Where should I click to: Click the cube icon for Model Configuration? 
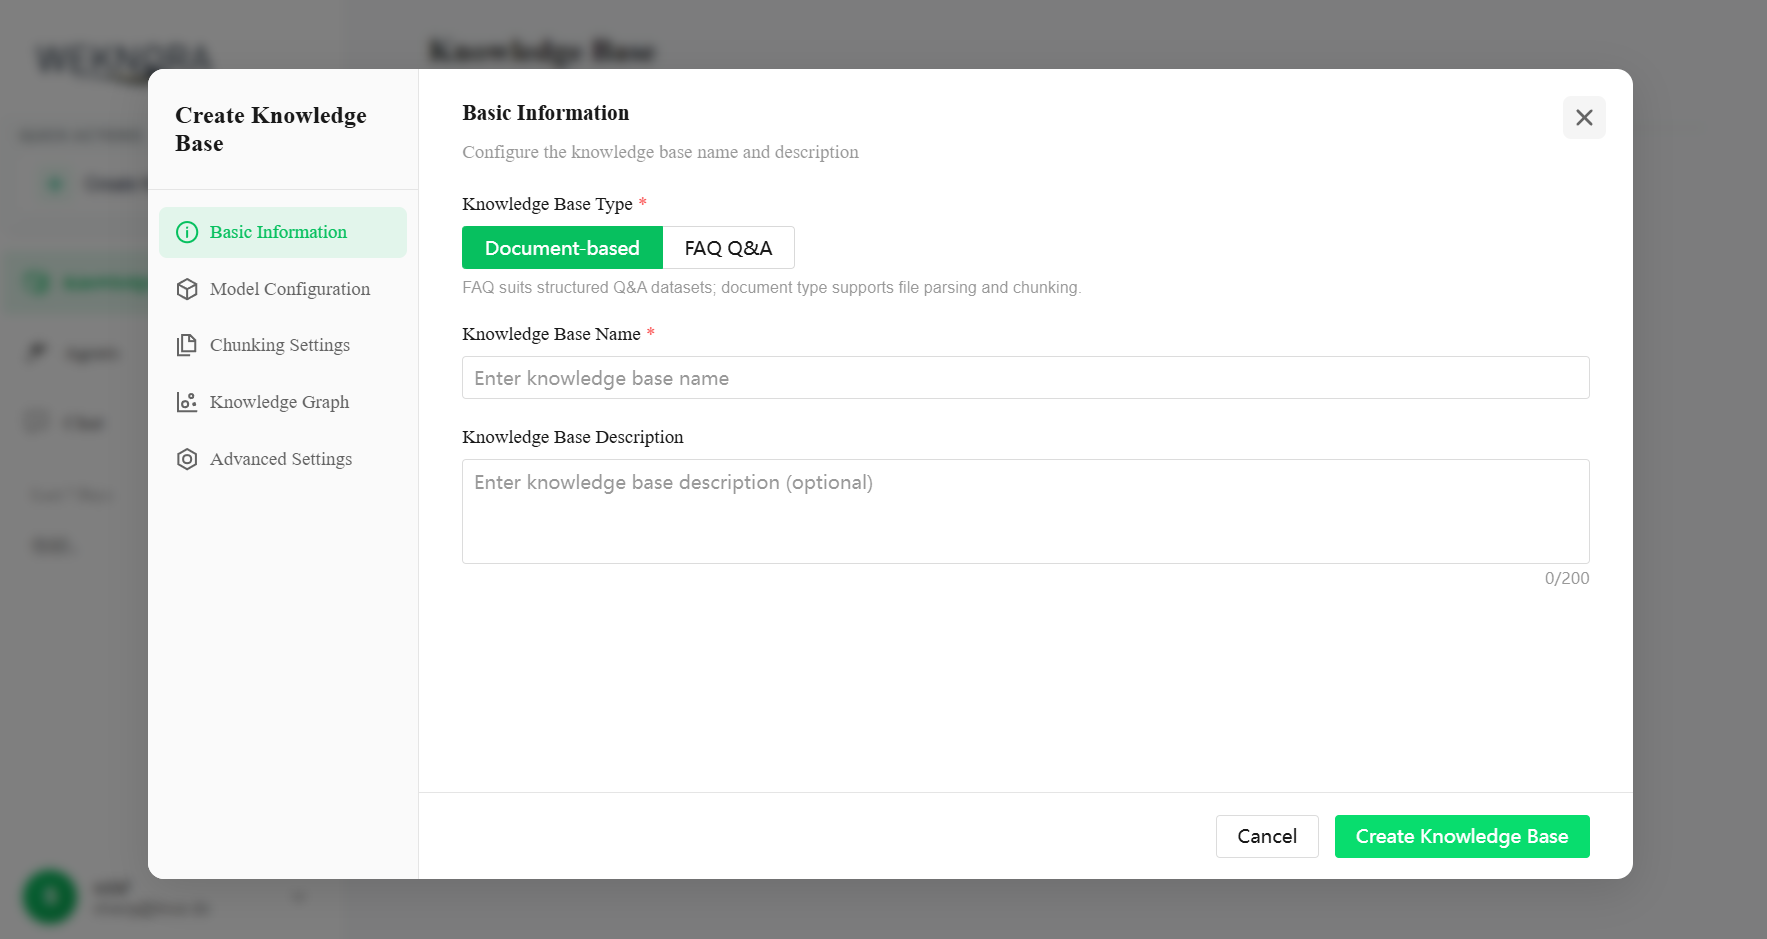188,288
